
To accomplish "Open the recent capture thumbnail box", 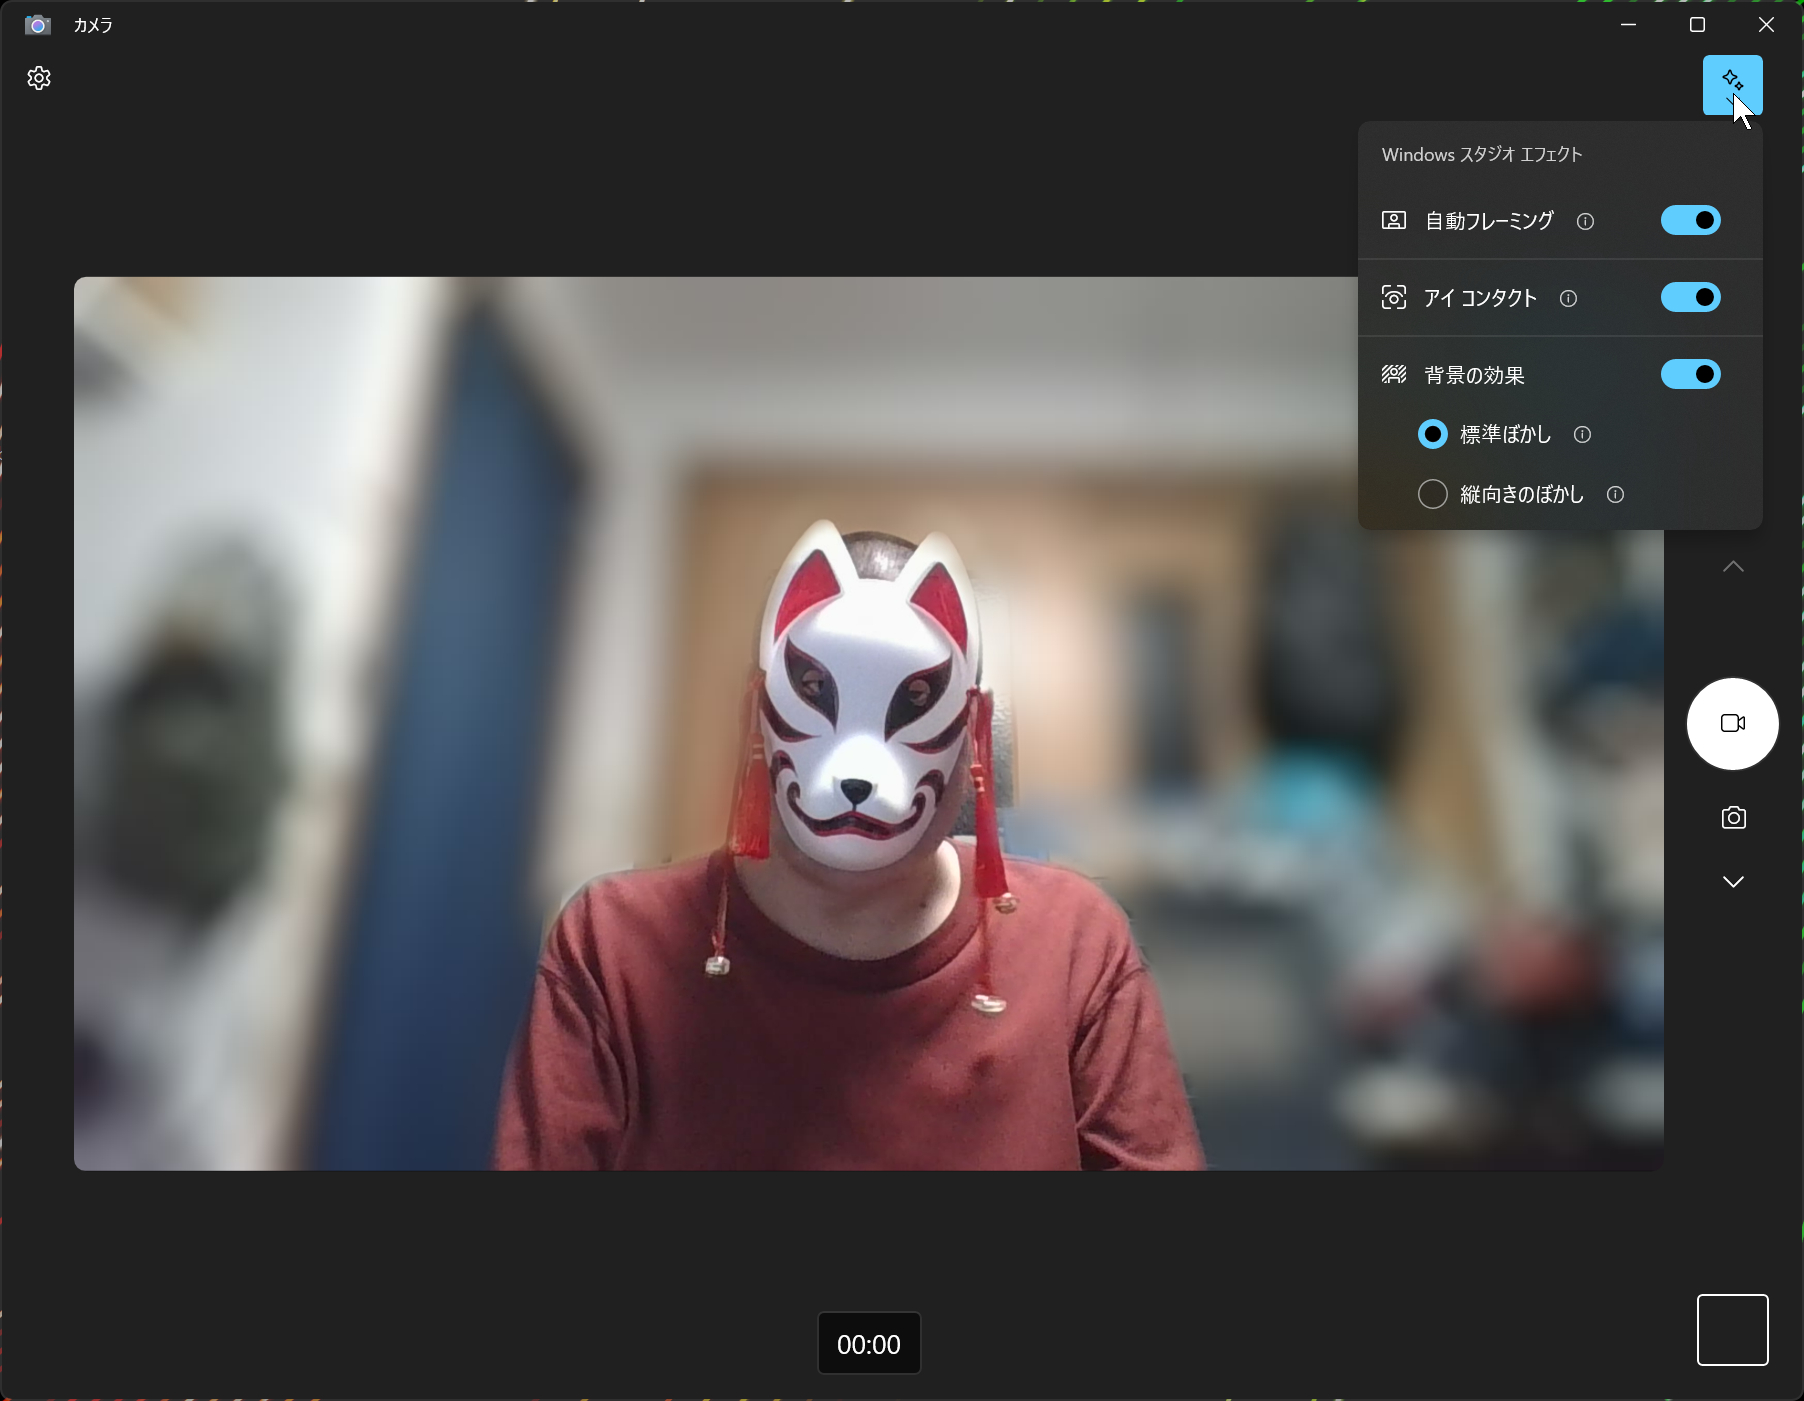I will coord(1732,1329).
